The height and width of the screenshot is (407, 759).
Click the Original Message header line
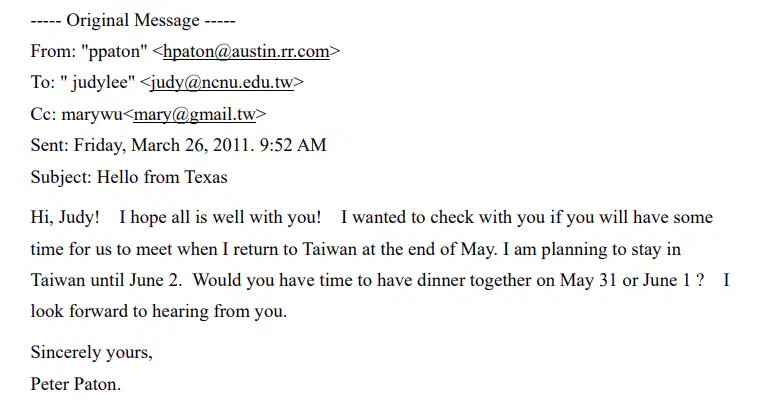tap(133, 20)
